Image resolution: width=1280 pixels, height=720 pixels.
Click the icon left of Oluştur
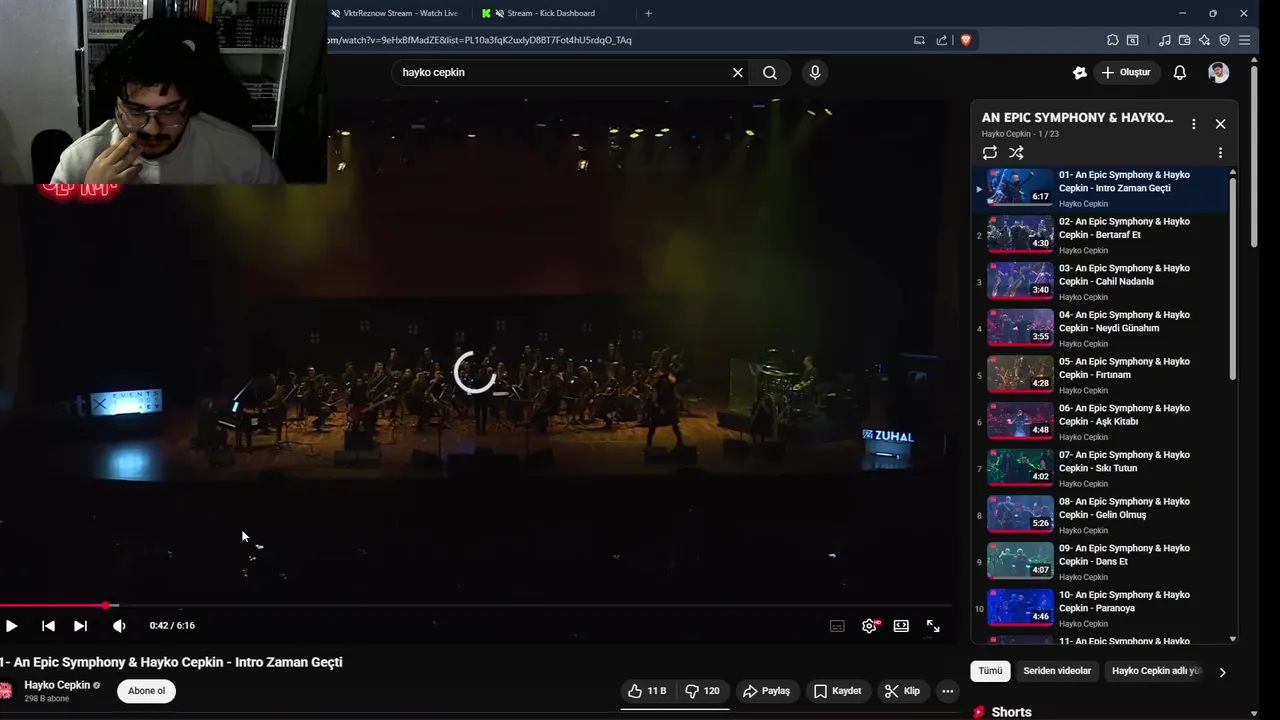pyautogui.click(x=1080, y=73)
